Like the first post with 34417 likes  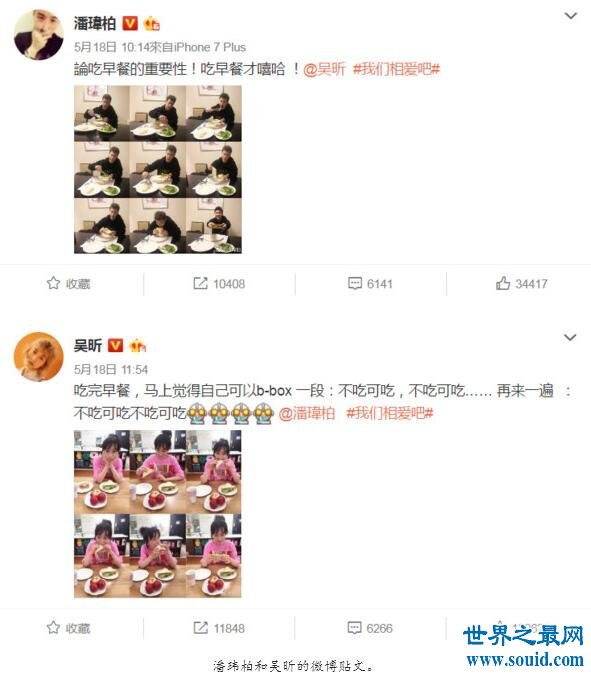click(522, 284)
